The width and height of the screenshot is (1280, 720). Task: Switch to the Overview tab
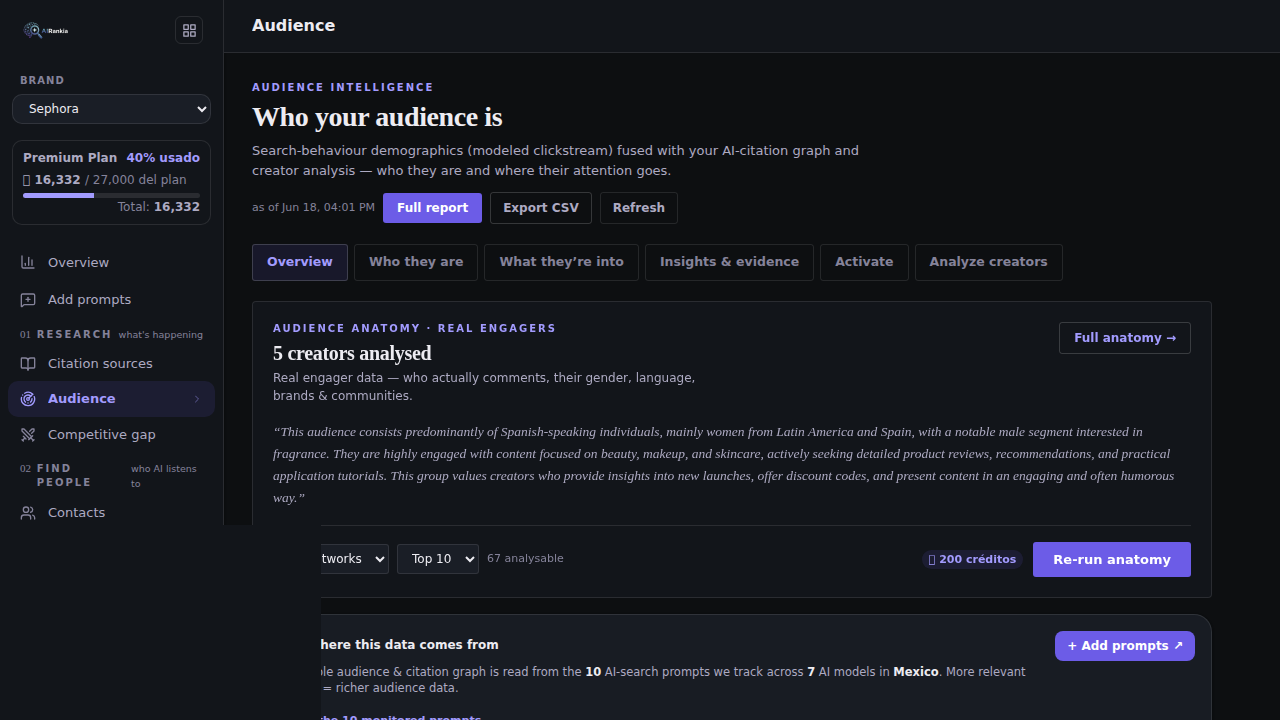pos(300,262)
